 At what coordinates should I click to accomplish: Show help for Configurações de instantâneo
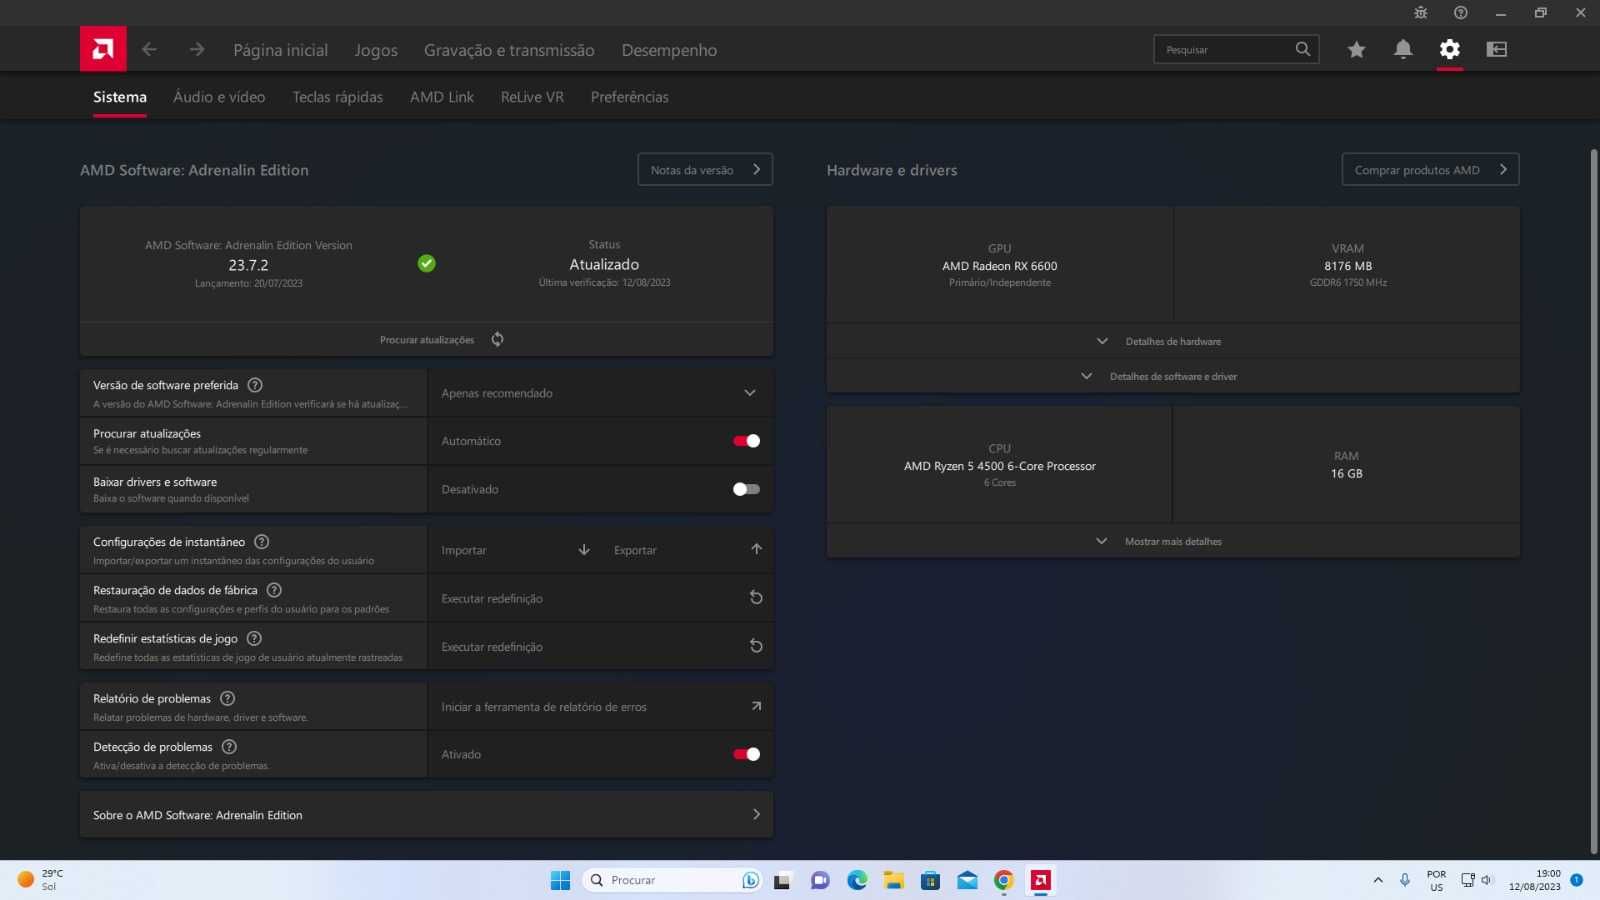click(262, 542)
